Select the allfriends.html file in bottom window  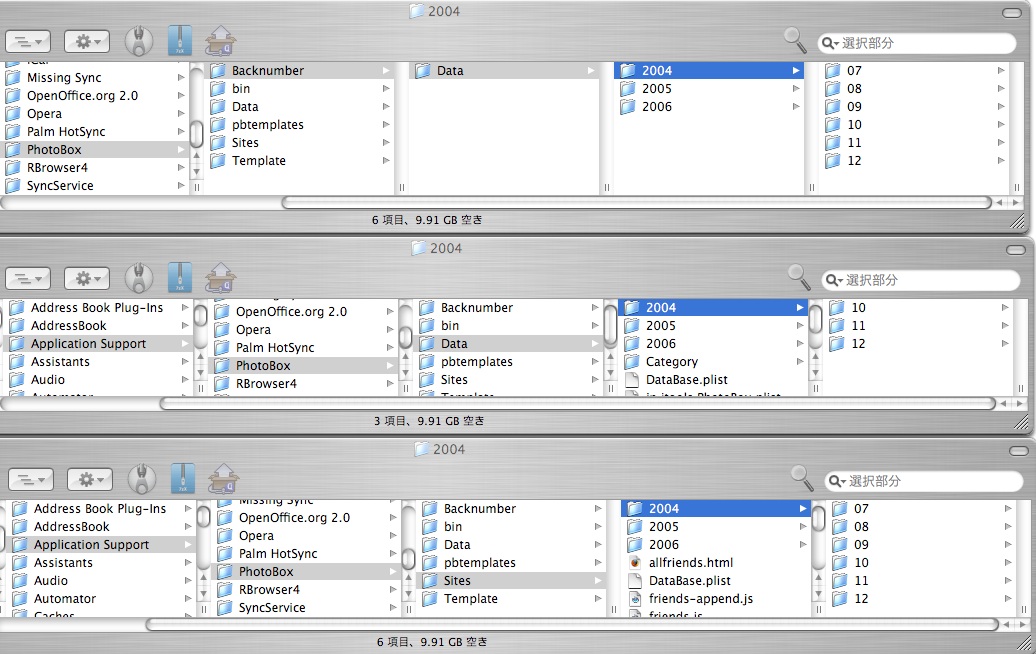pos(690,563)
